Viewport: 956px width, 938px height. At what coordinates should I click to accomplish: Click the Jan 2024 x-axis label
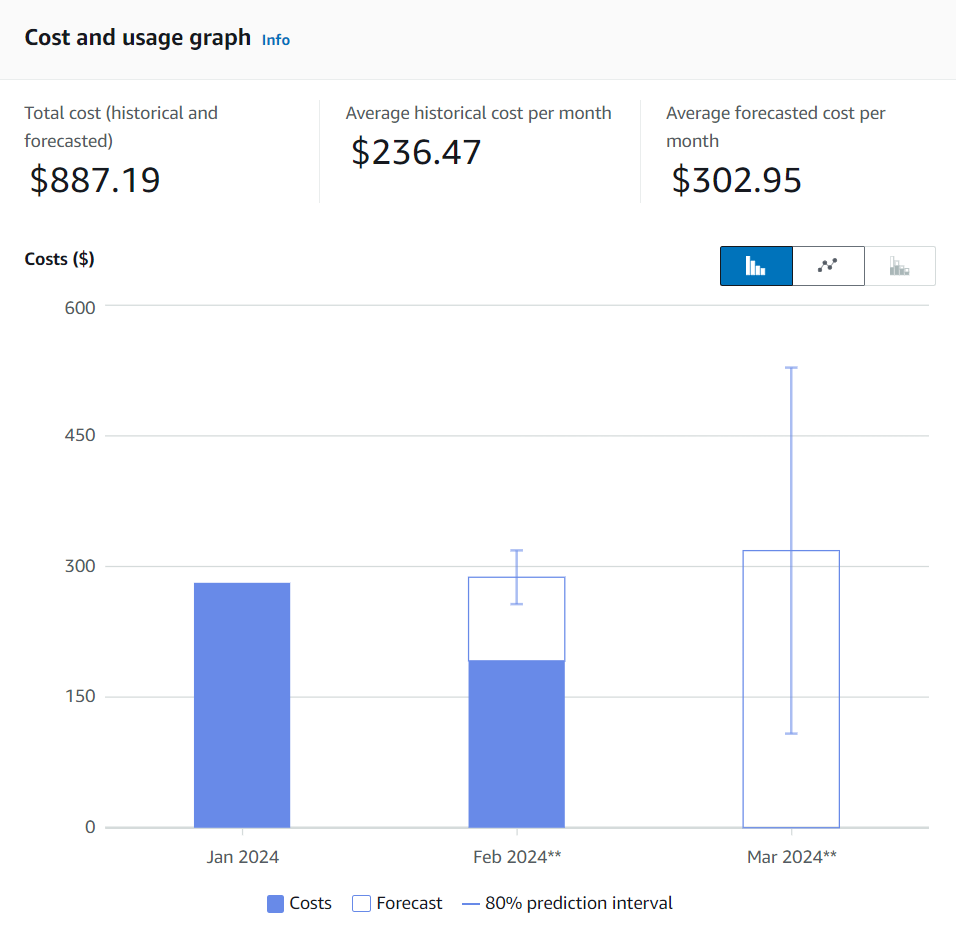(x=242, y=857)
